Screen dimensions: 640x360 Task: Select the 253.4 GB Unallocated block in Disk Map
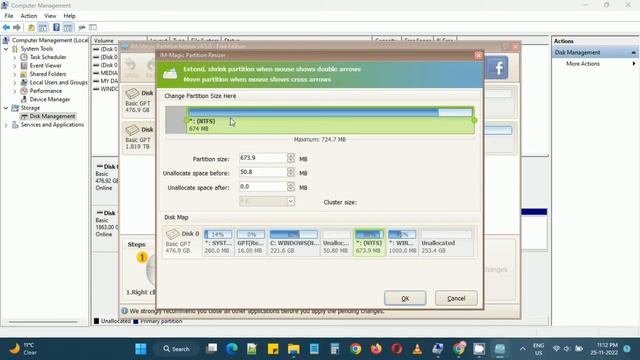[x=447, y=242]
